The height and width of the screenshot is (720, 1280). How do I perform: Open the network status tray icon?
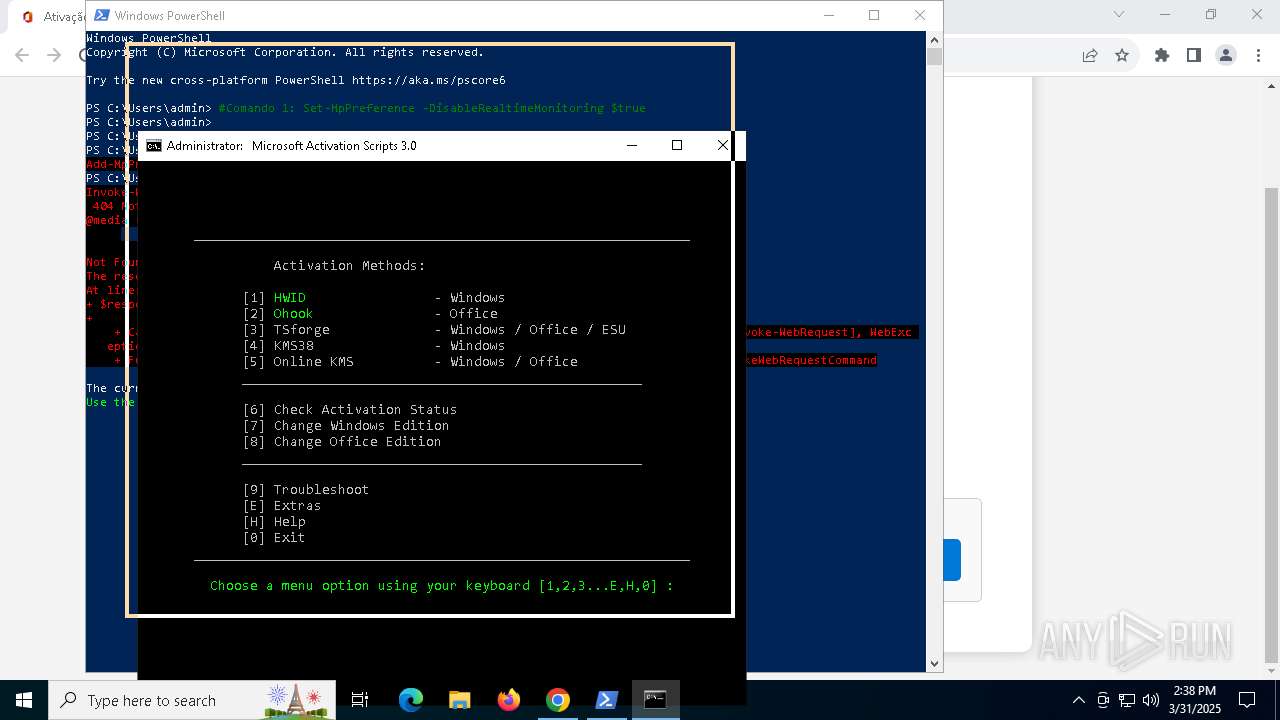1127,700
